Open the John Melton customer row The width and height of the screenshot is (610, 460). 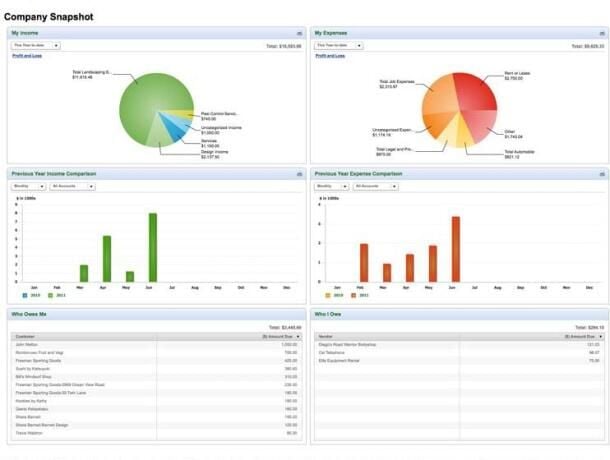point(156,345)
